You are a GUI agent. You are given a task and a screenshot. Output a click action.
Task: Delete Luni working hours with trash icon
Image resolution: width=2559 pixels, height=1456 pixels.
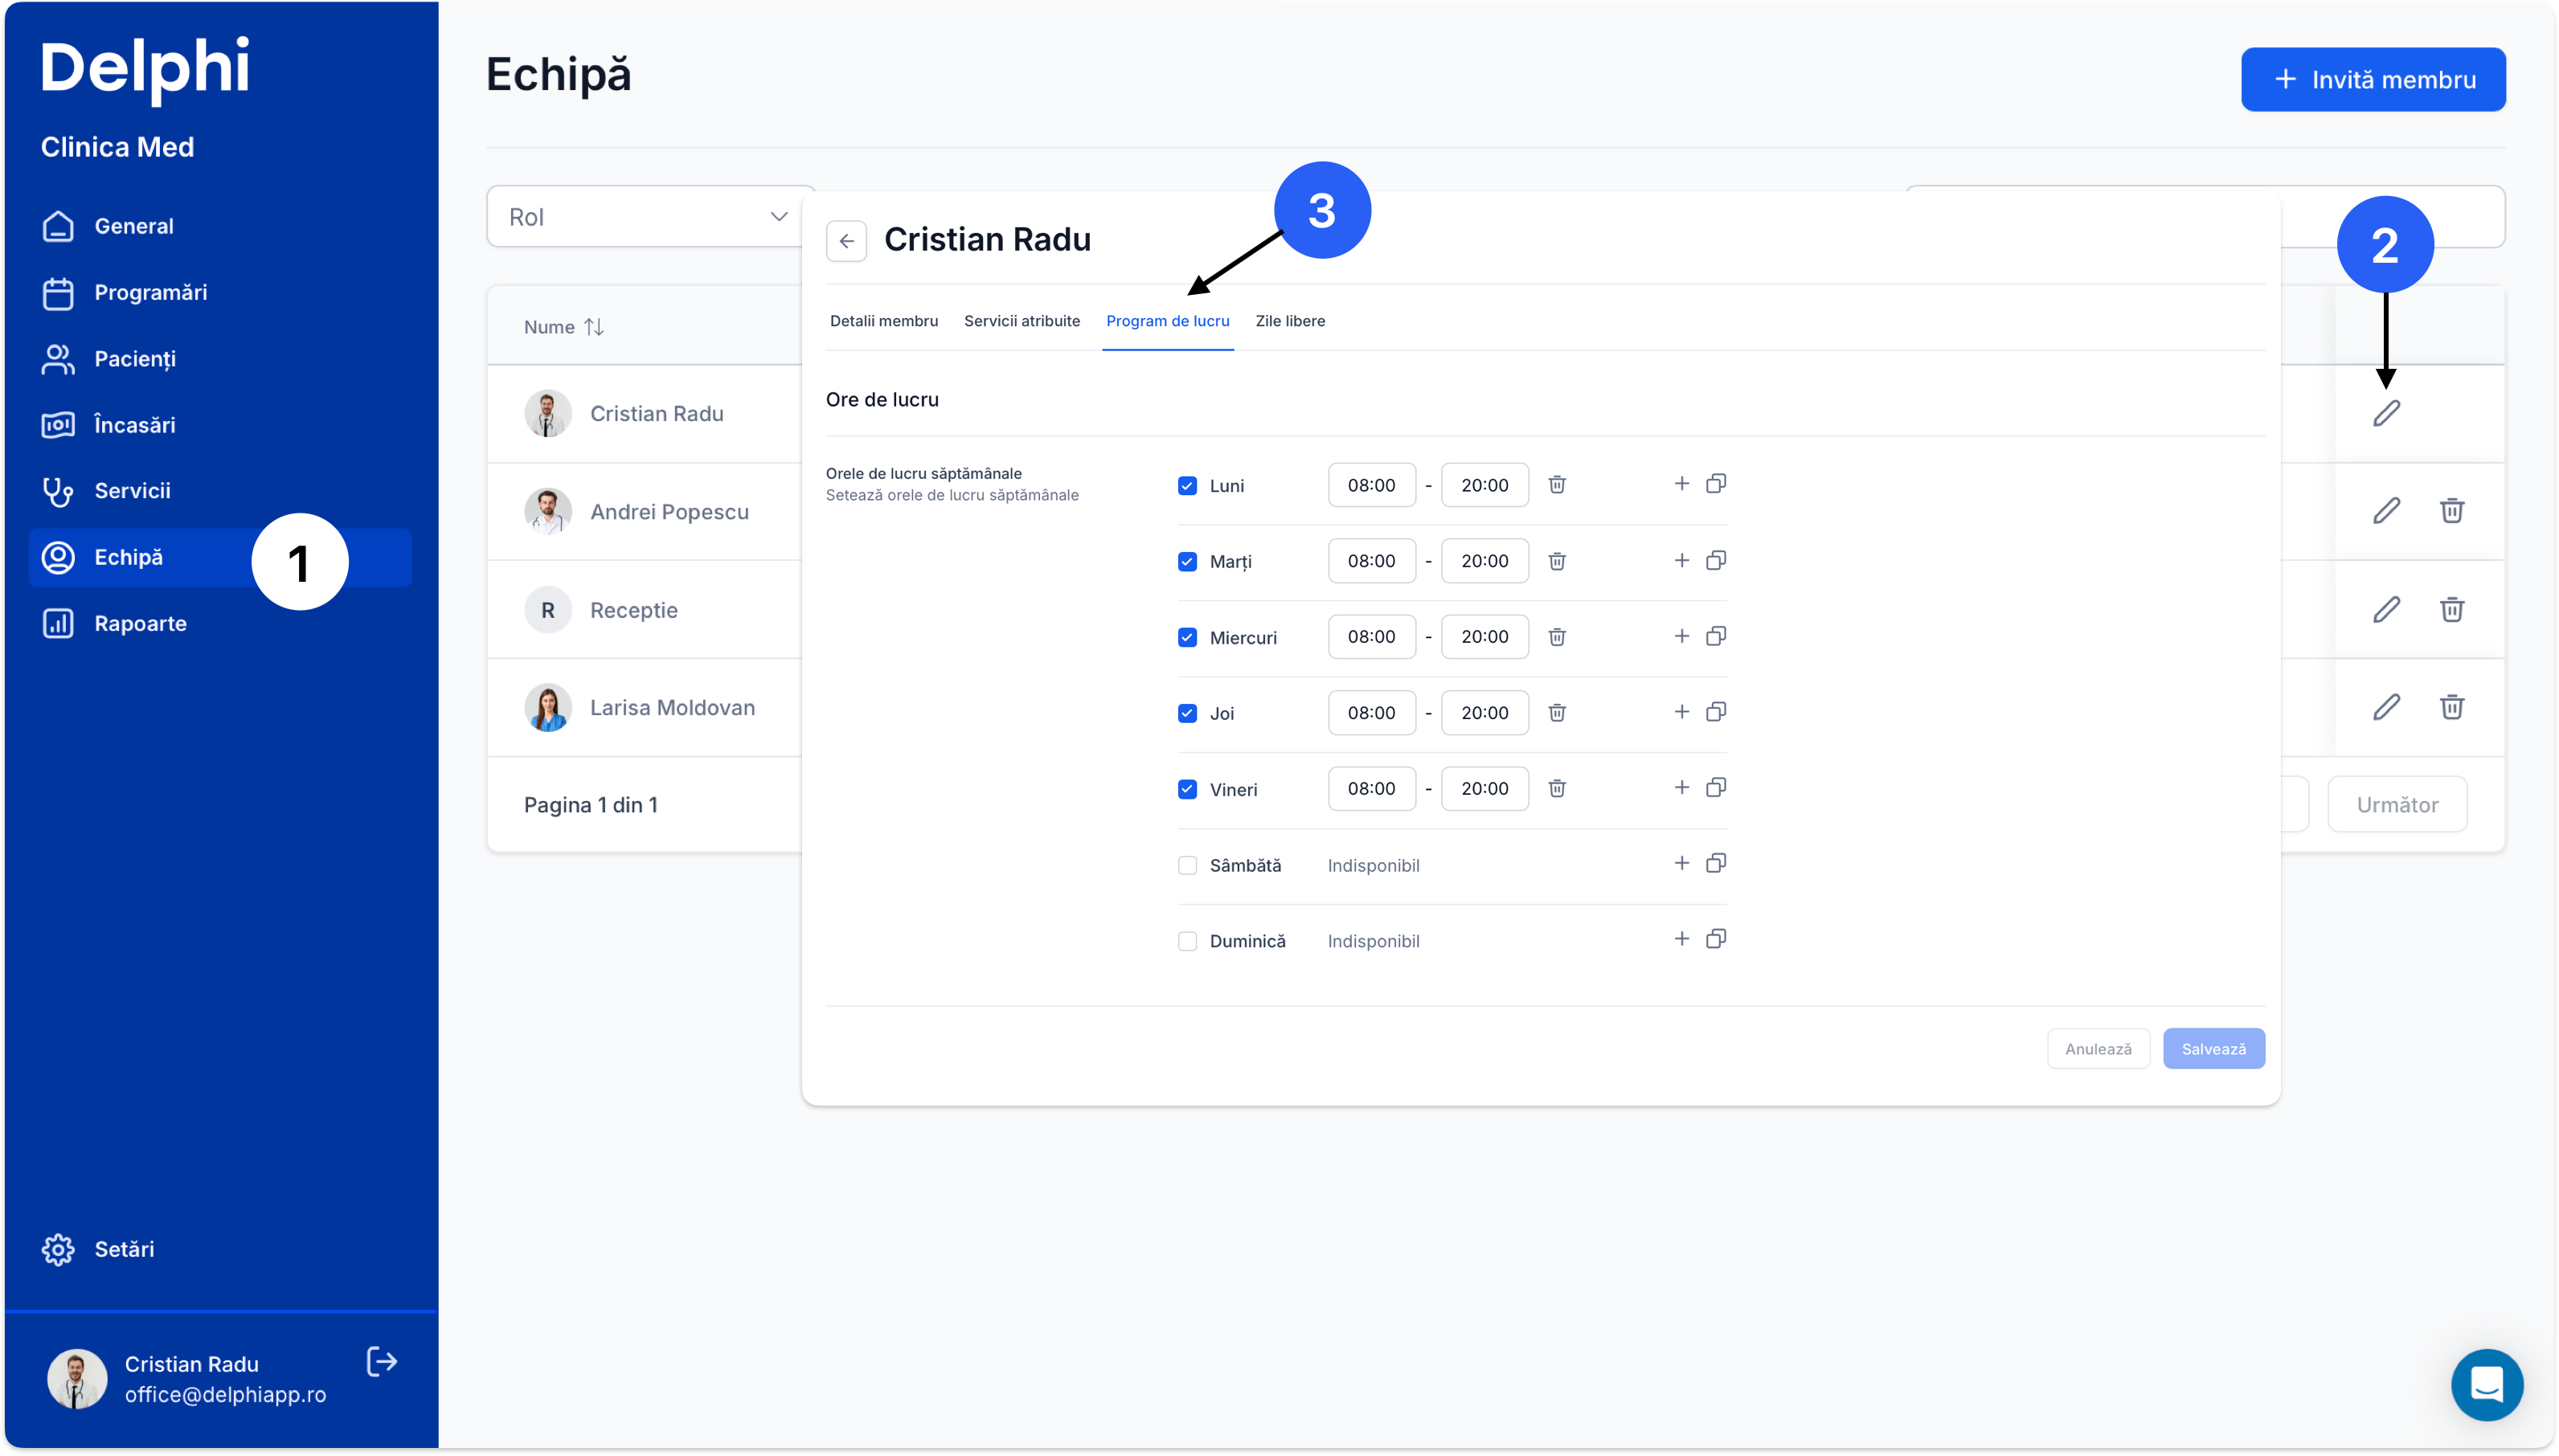tap(1557, 485)
